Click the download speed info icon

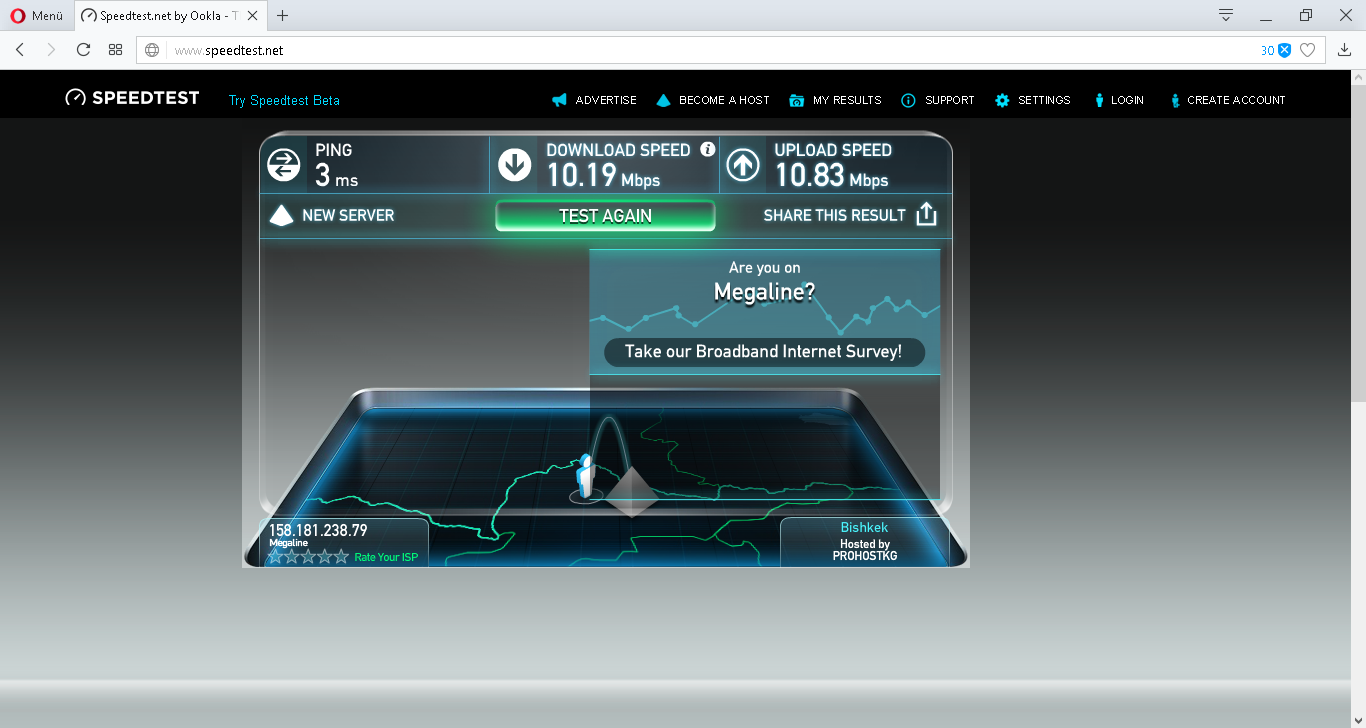[708, 149]
